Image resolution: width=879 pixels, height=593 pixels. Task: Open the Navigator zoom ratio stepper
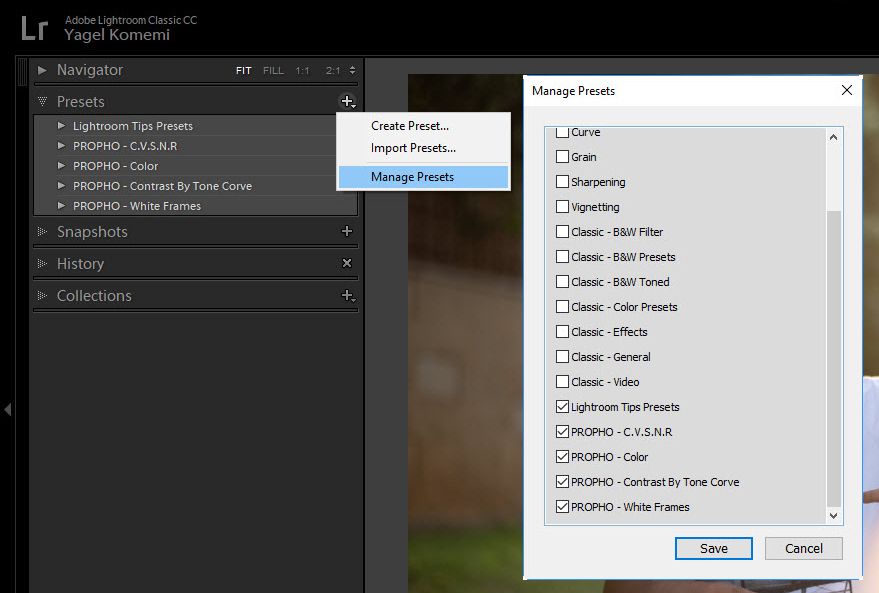pos(352,70)
